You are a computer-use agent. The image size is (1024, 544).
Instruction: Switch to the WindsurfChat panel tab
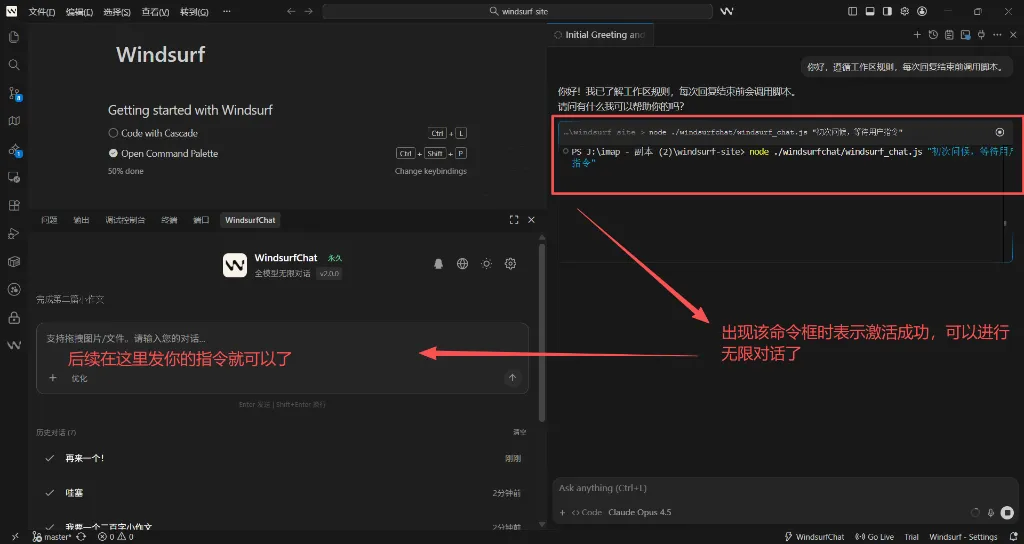(249, 220)
